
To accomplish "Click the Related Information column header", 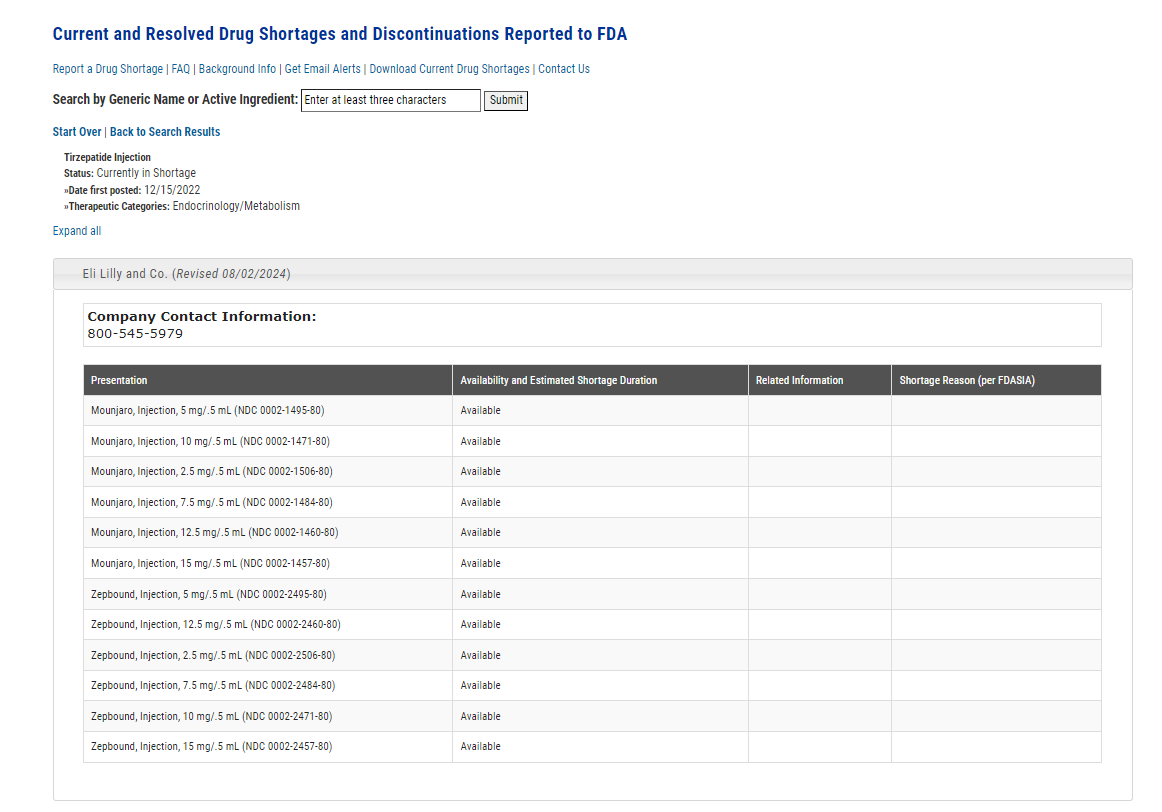I will click(x=799, y=380).
